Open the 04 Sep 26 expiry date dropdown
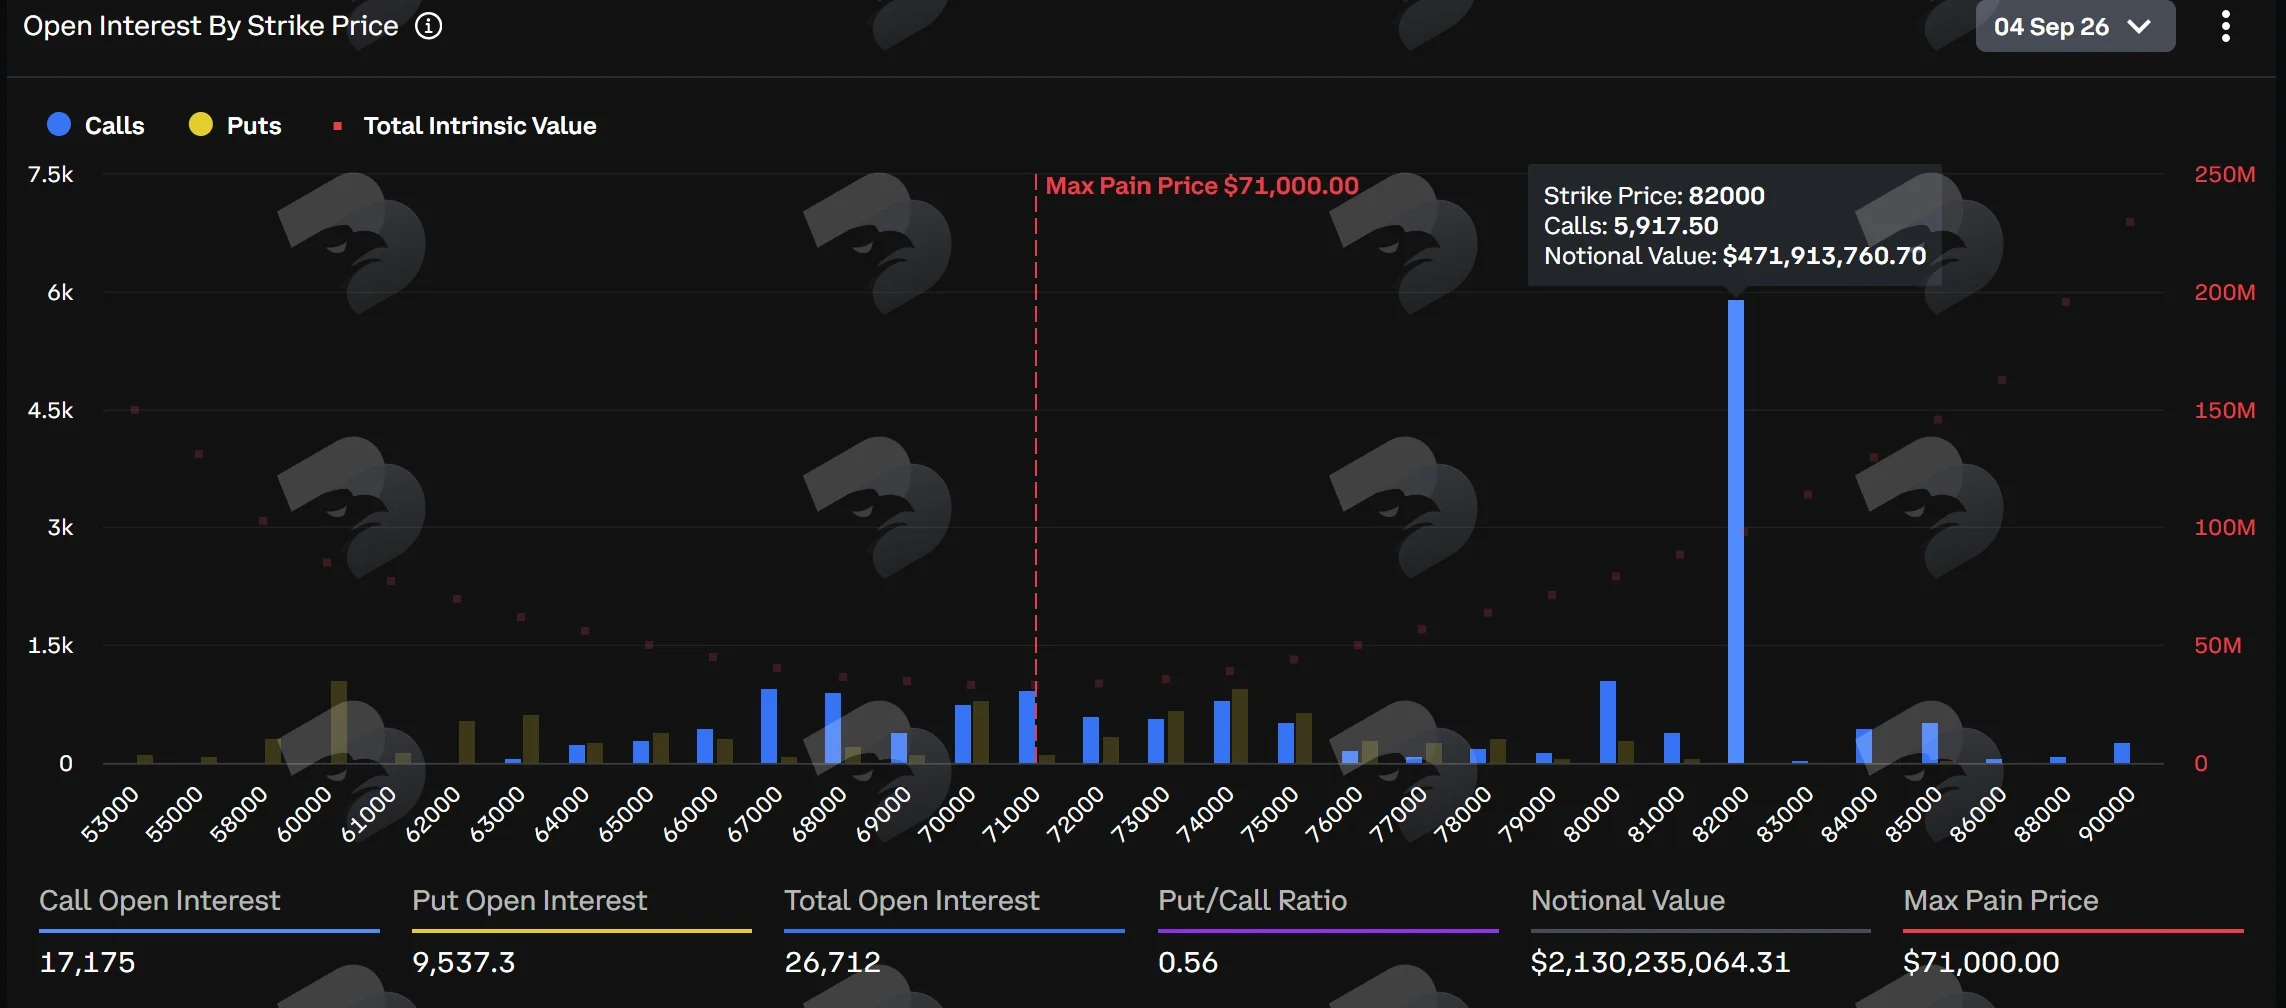 2075,26
